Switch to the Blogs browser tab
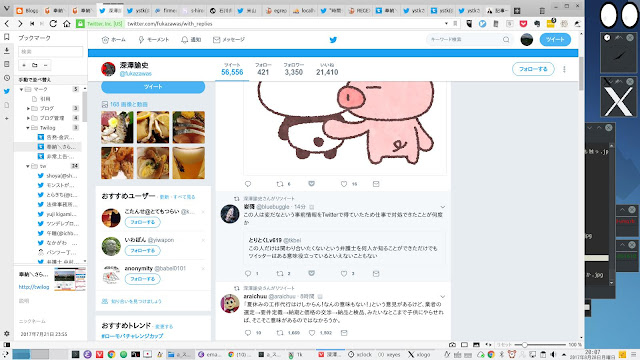 pyautogui.click(x=28, y=11)
